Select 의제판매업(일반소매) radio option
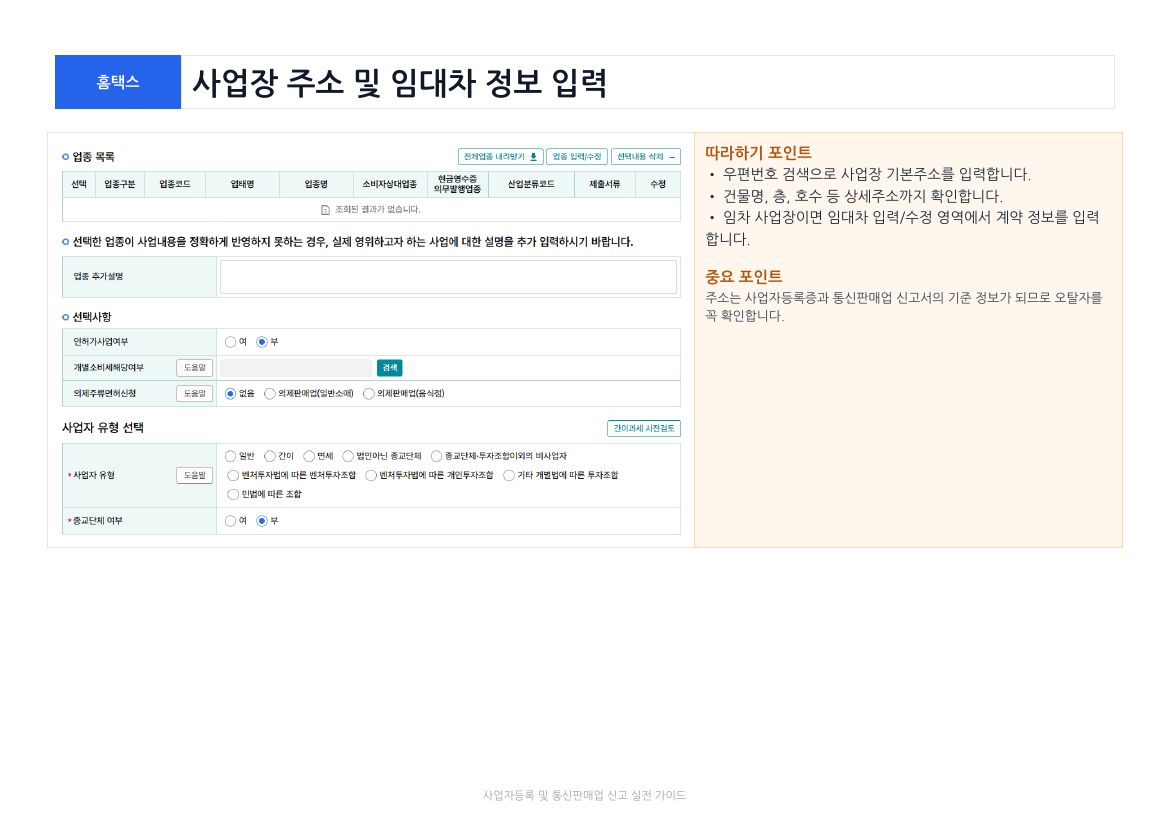 269,393
